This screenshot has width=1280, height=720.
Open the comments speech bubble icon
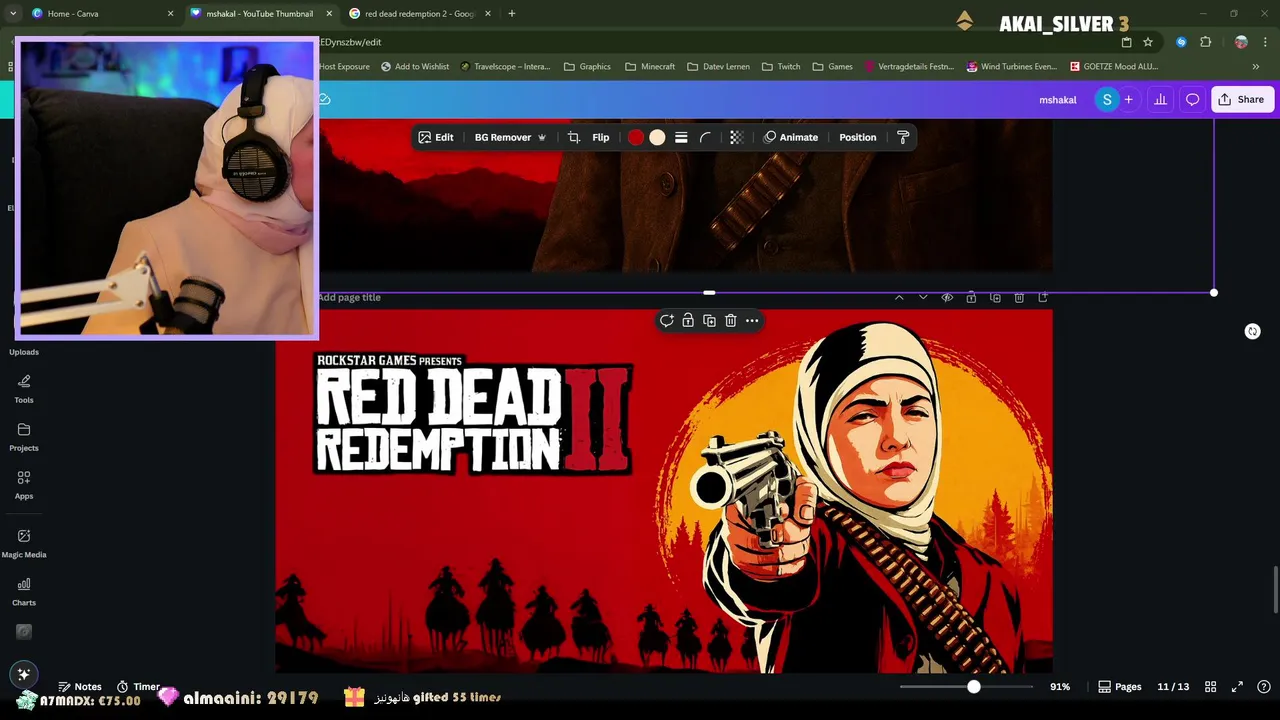(x=1192, y=99)
